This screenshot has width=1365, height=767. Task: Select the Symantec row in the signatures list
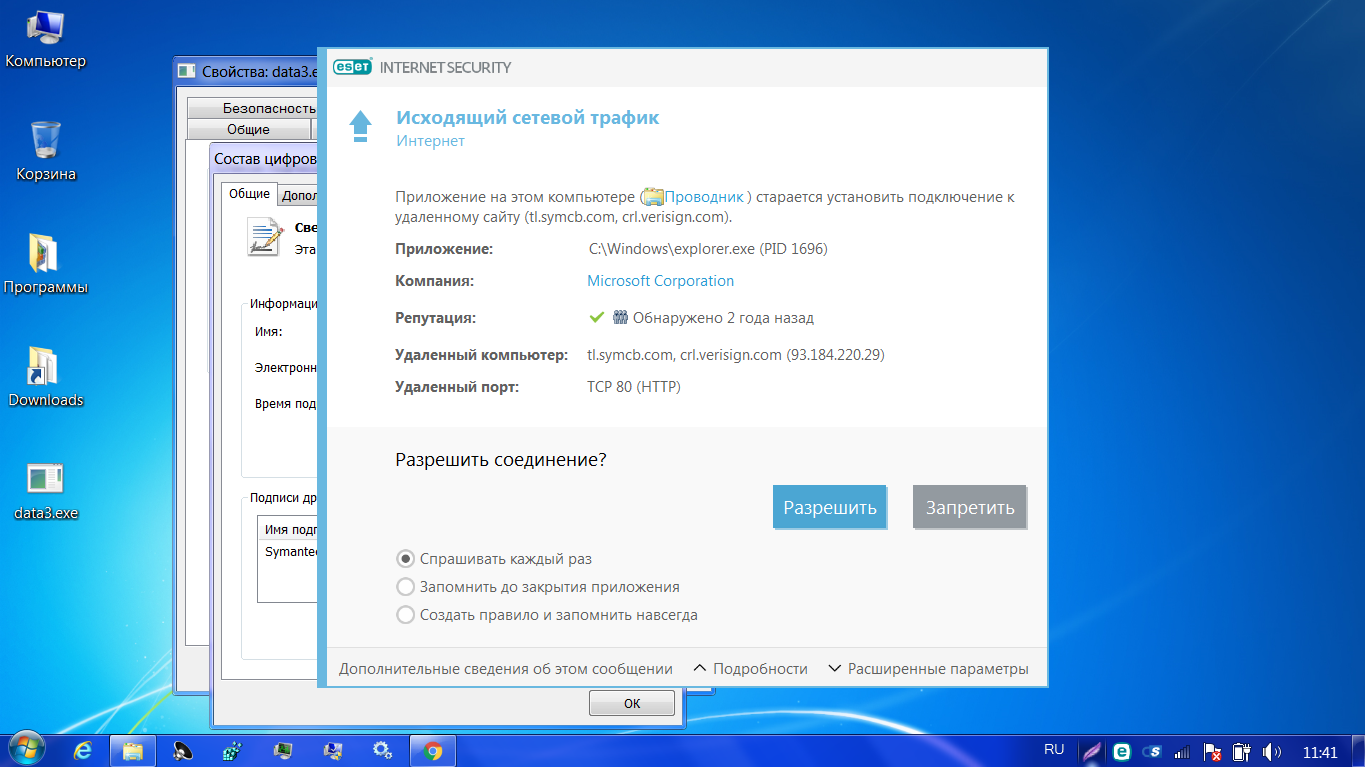point(288,551)
